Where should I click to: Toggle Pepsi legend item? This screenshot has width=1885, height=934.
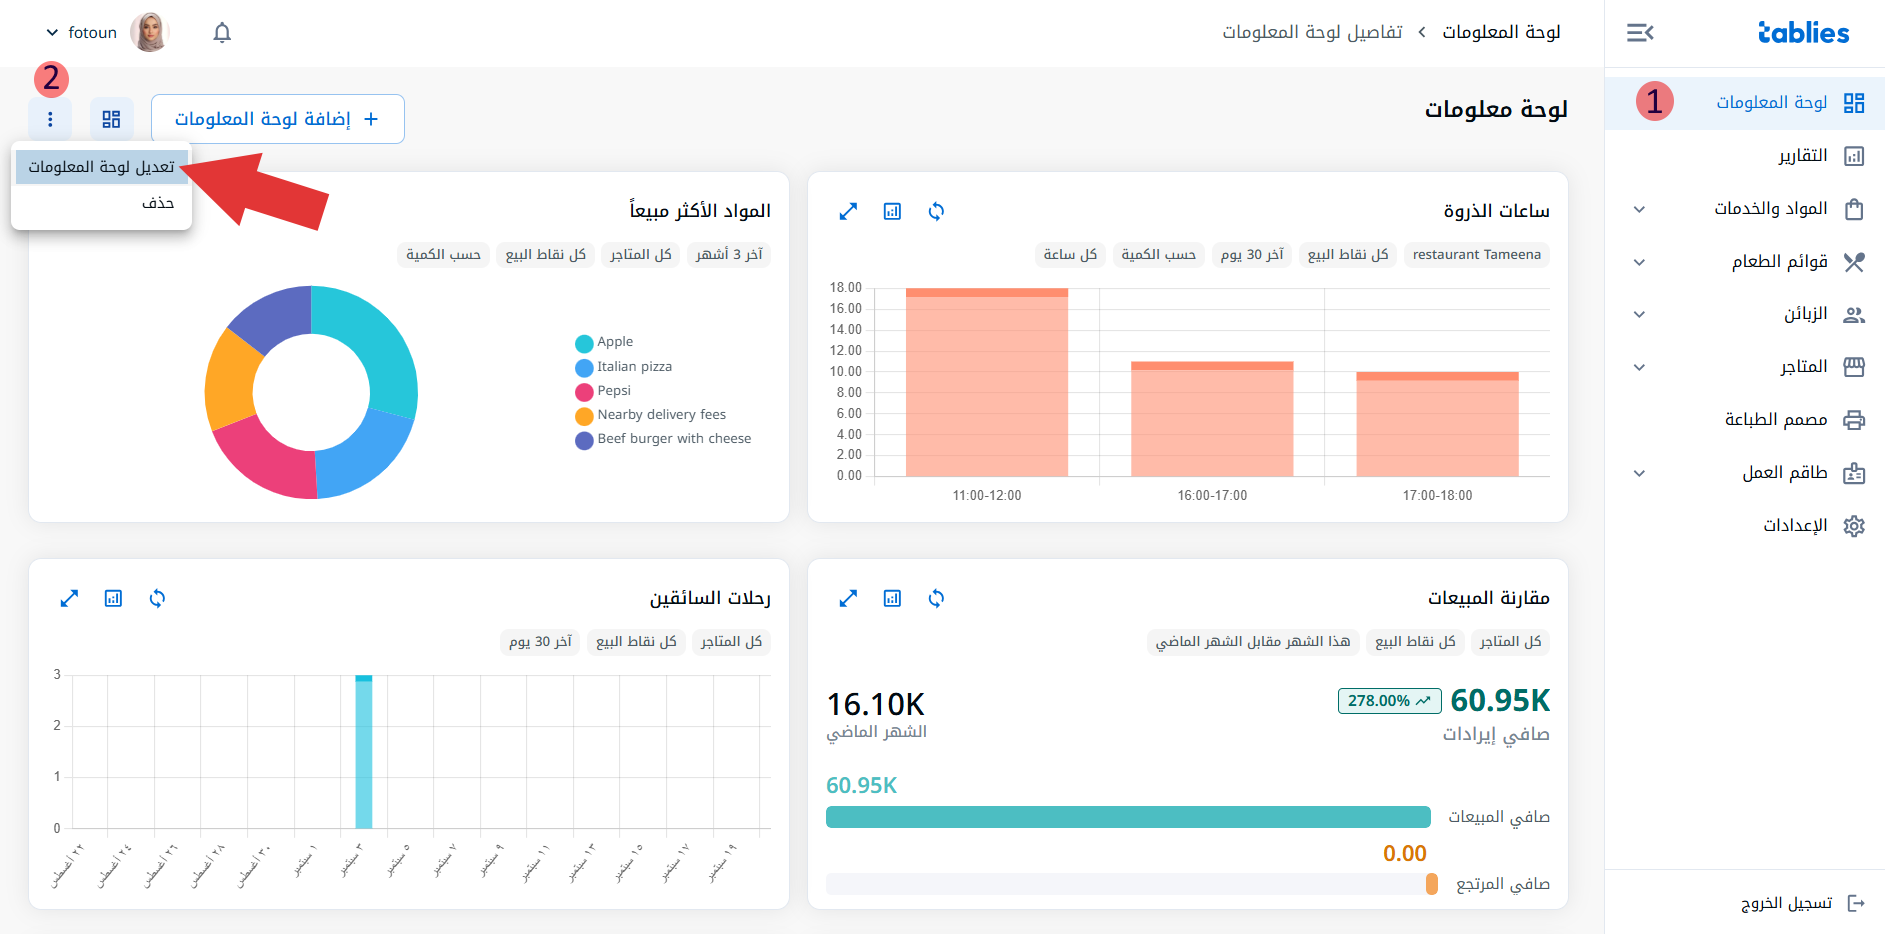(603, 391)
